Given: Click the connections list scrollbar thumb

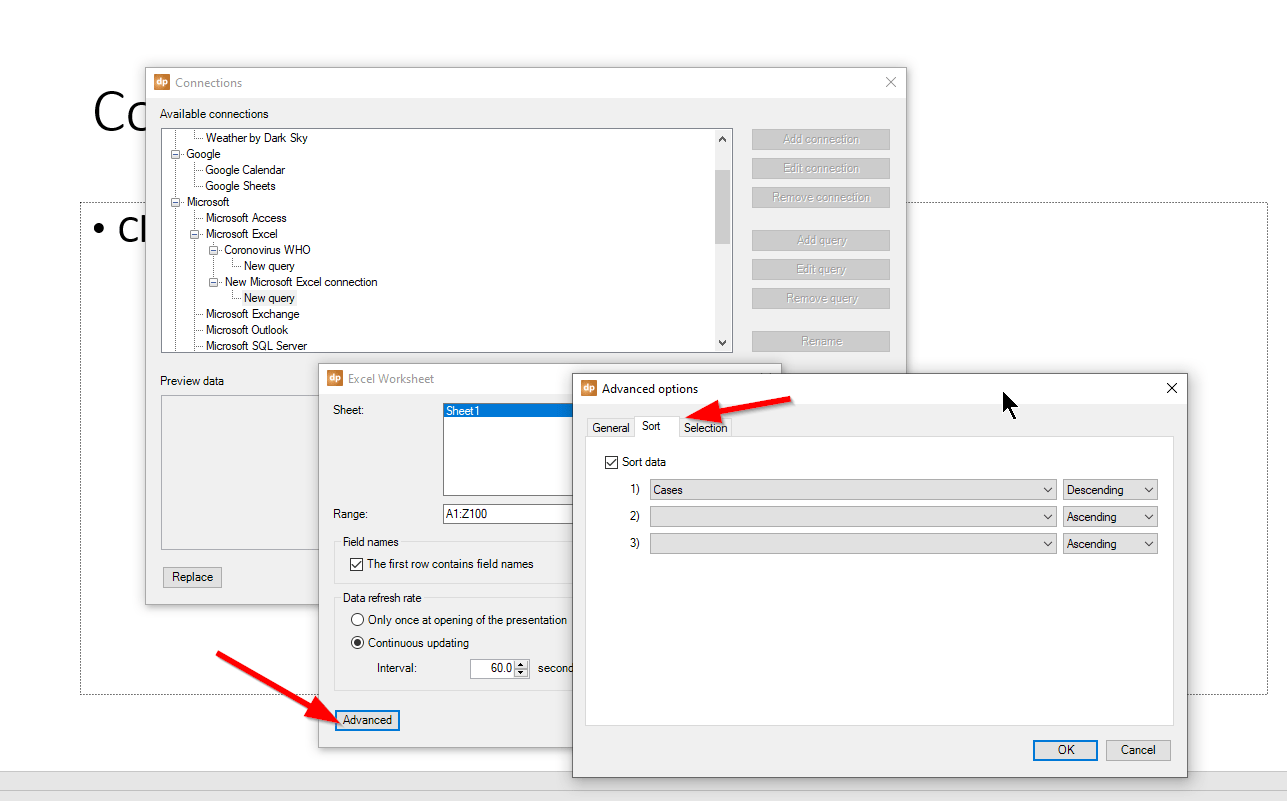Looking at the screenshot, I should [x=723, y=206].
